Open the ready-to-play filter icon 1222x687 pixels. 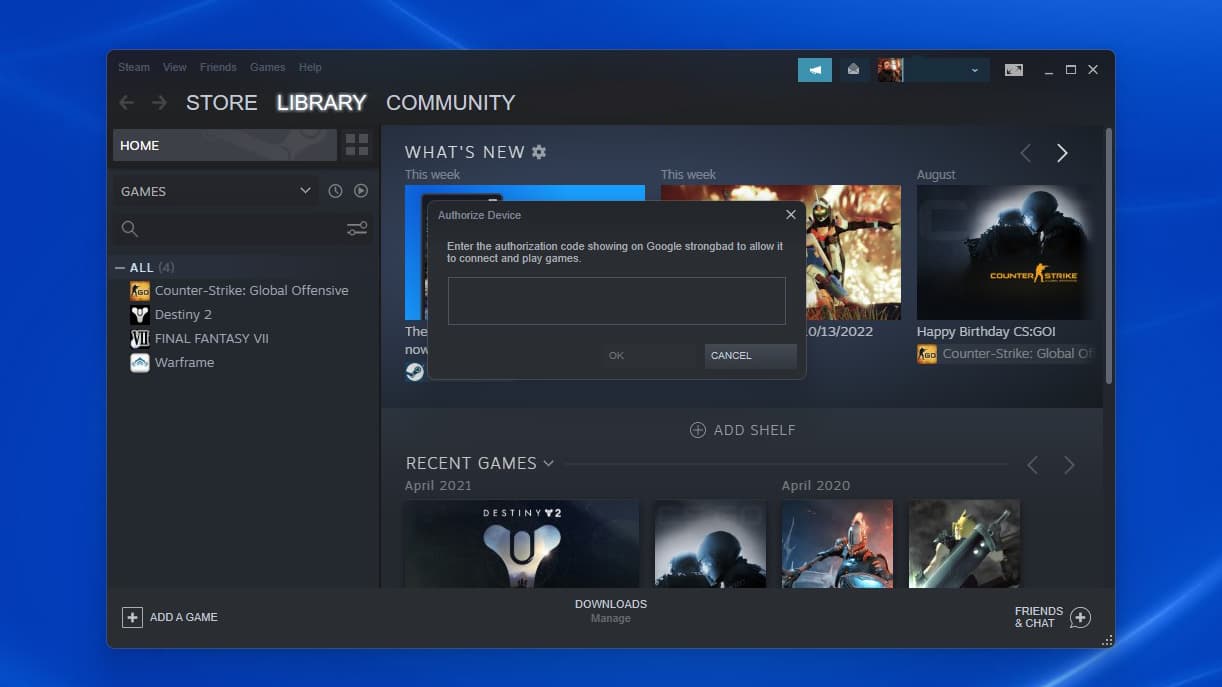(x=361, y=190)
